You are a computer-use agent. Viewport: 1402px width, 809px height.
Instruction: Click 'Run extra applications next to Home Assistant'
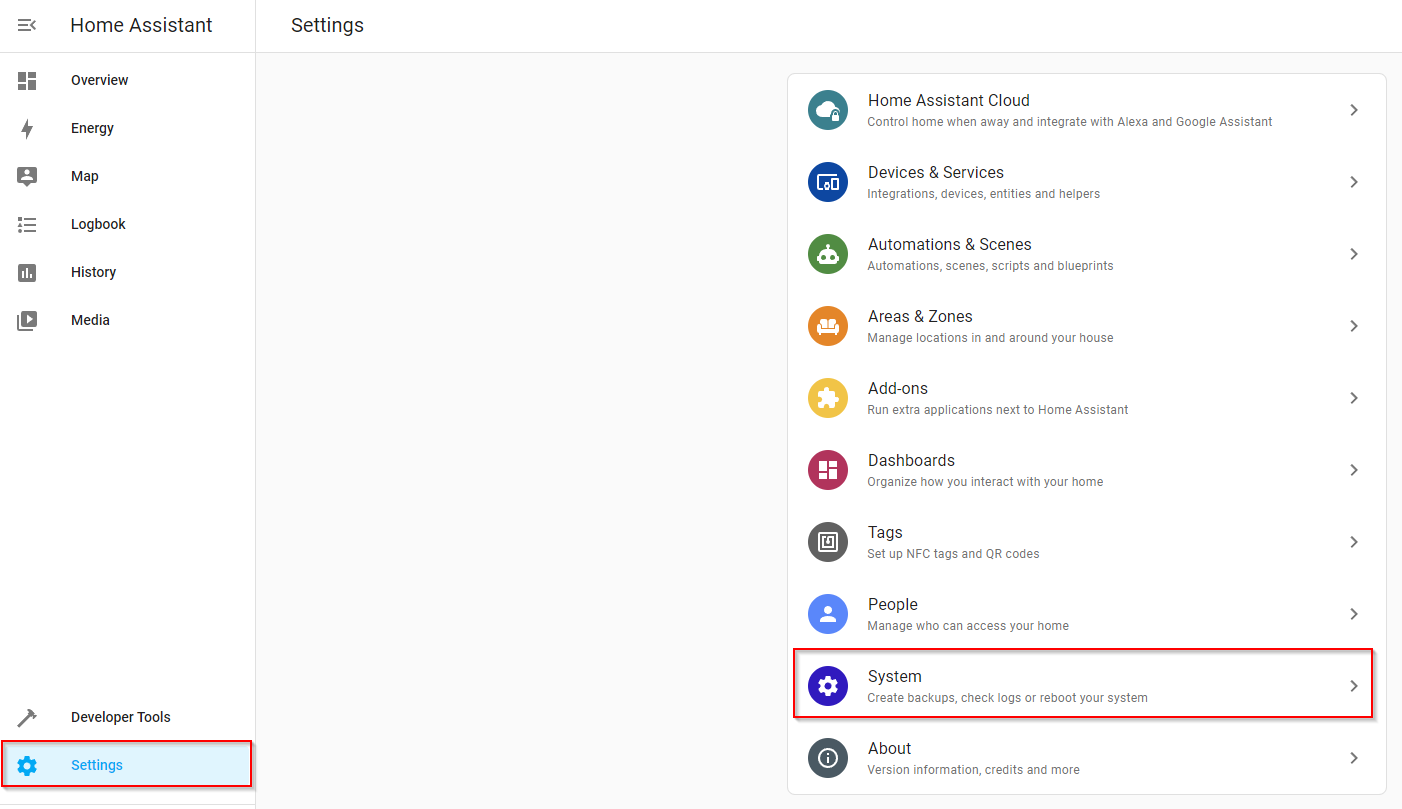(x=998, y=410)
